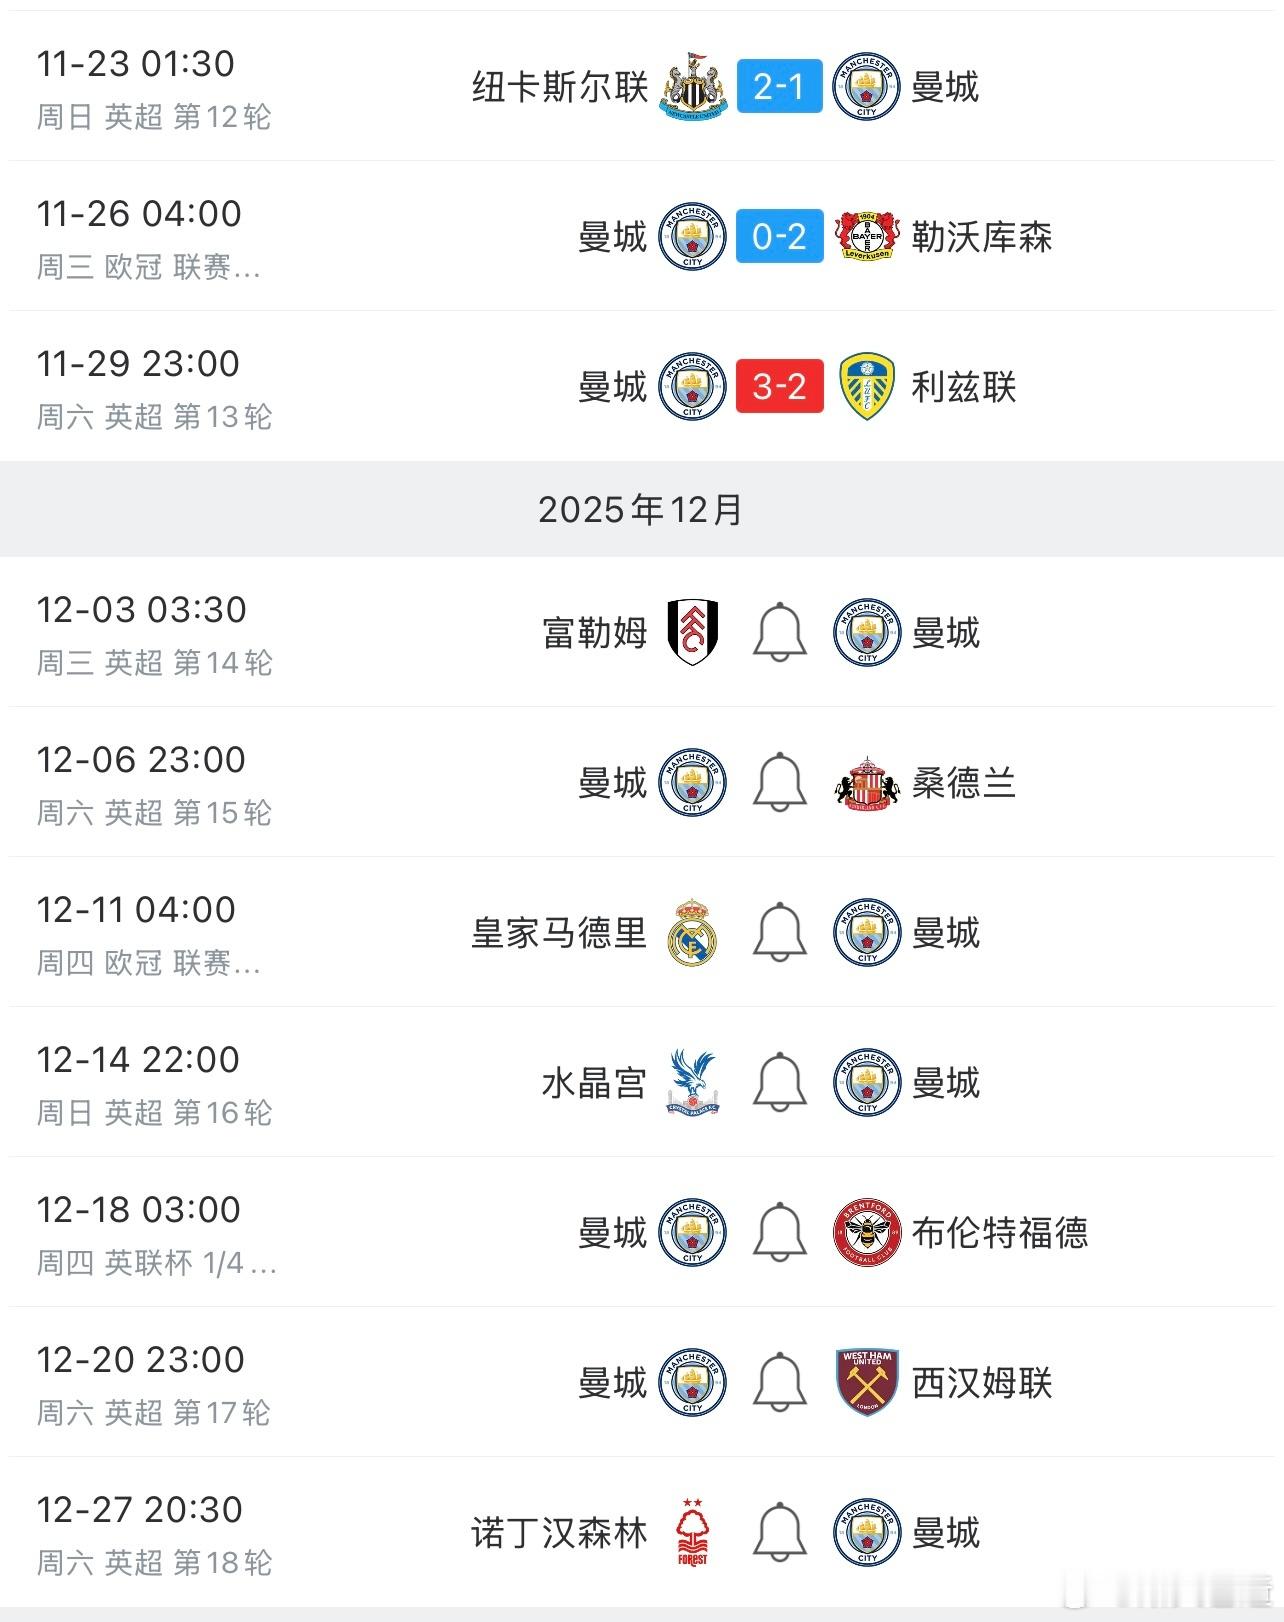Viewport: 1284px width, 1622px height.
Task: Click the Crystal Palace eagle logo
Action: (693, 1082)
